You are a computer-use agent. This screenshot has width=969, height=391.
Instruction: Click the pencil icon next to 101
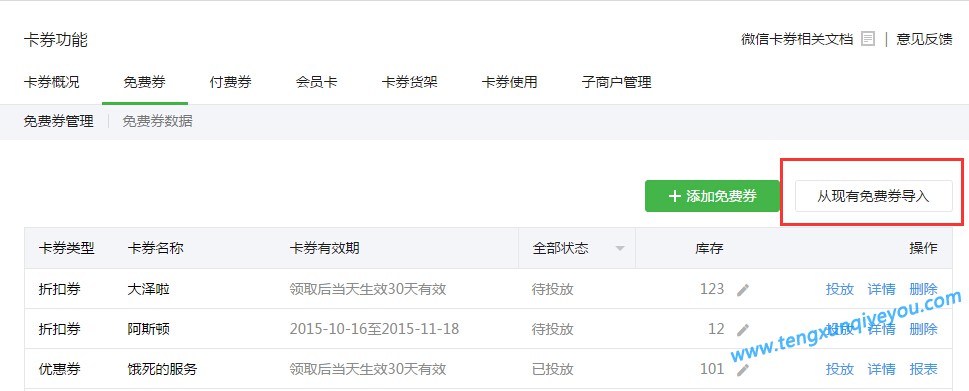pyautogui.click(x=743, y=370)
